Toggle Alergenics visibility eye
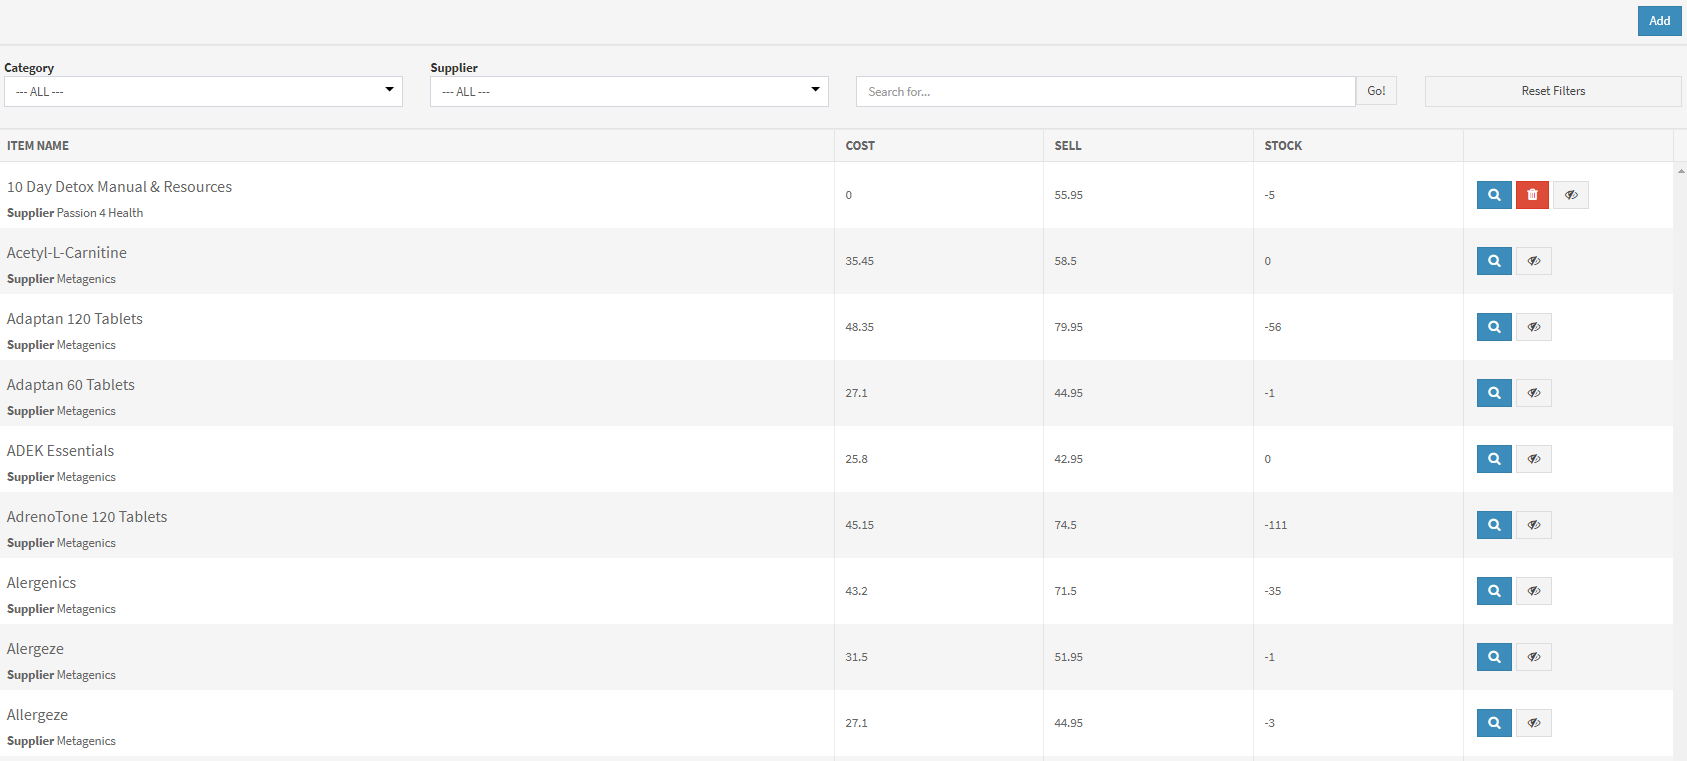1687x761 pixels. (1534, 591)
